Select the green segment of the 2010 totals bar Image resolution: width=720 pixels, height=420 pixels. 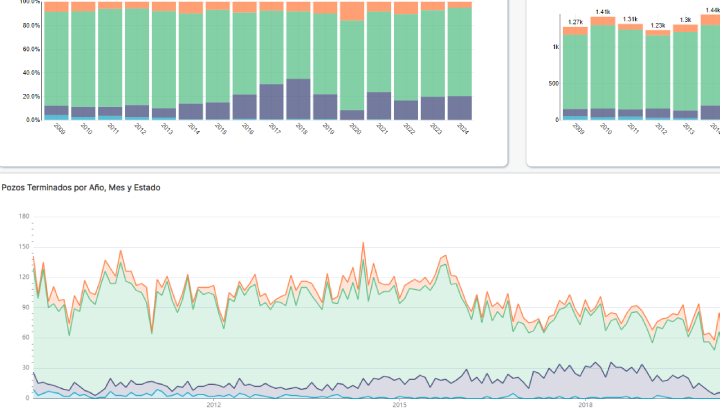click(603, 67)
